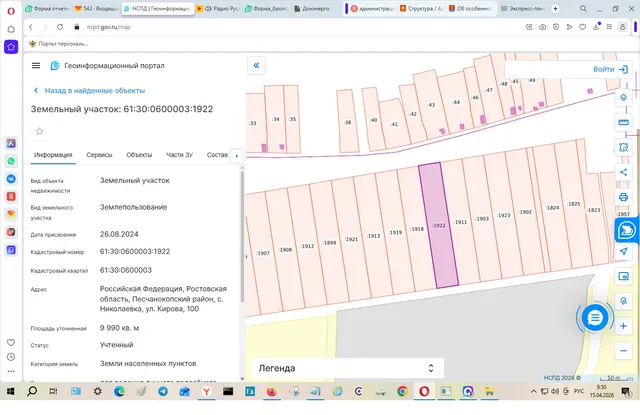Expand the Легенда panel
Screen dimensions: 640x415
(x=347, y=368)
